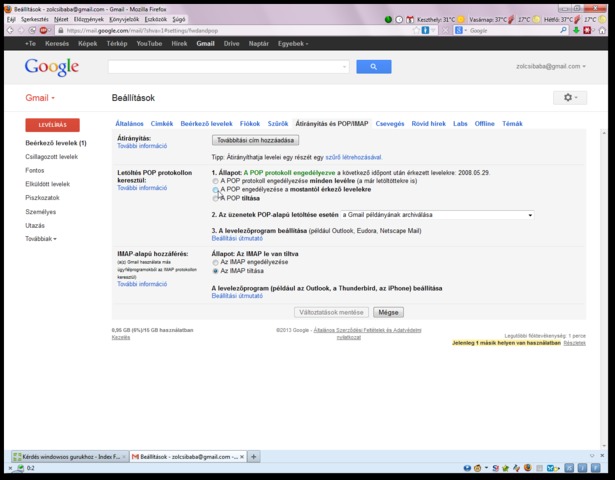Image resolution: width=615 pixels, height=480 pixels.
Task: Expand the Gmail product dropdown
Action: pos(40,98)
